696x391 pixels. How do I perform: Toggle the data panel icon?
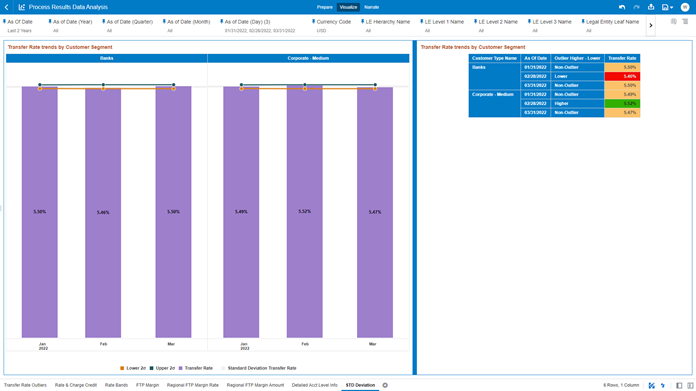coord(679,386)
